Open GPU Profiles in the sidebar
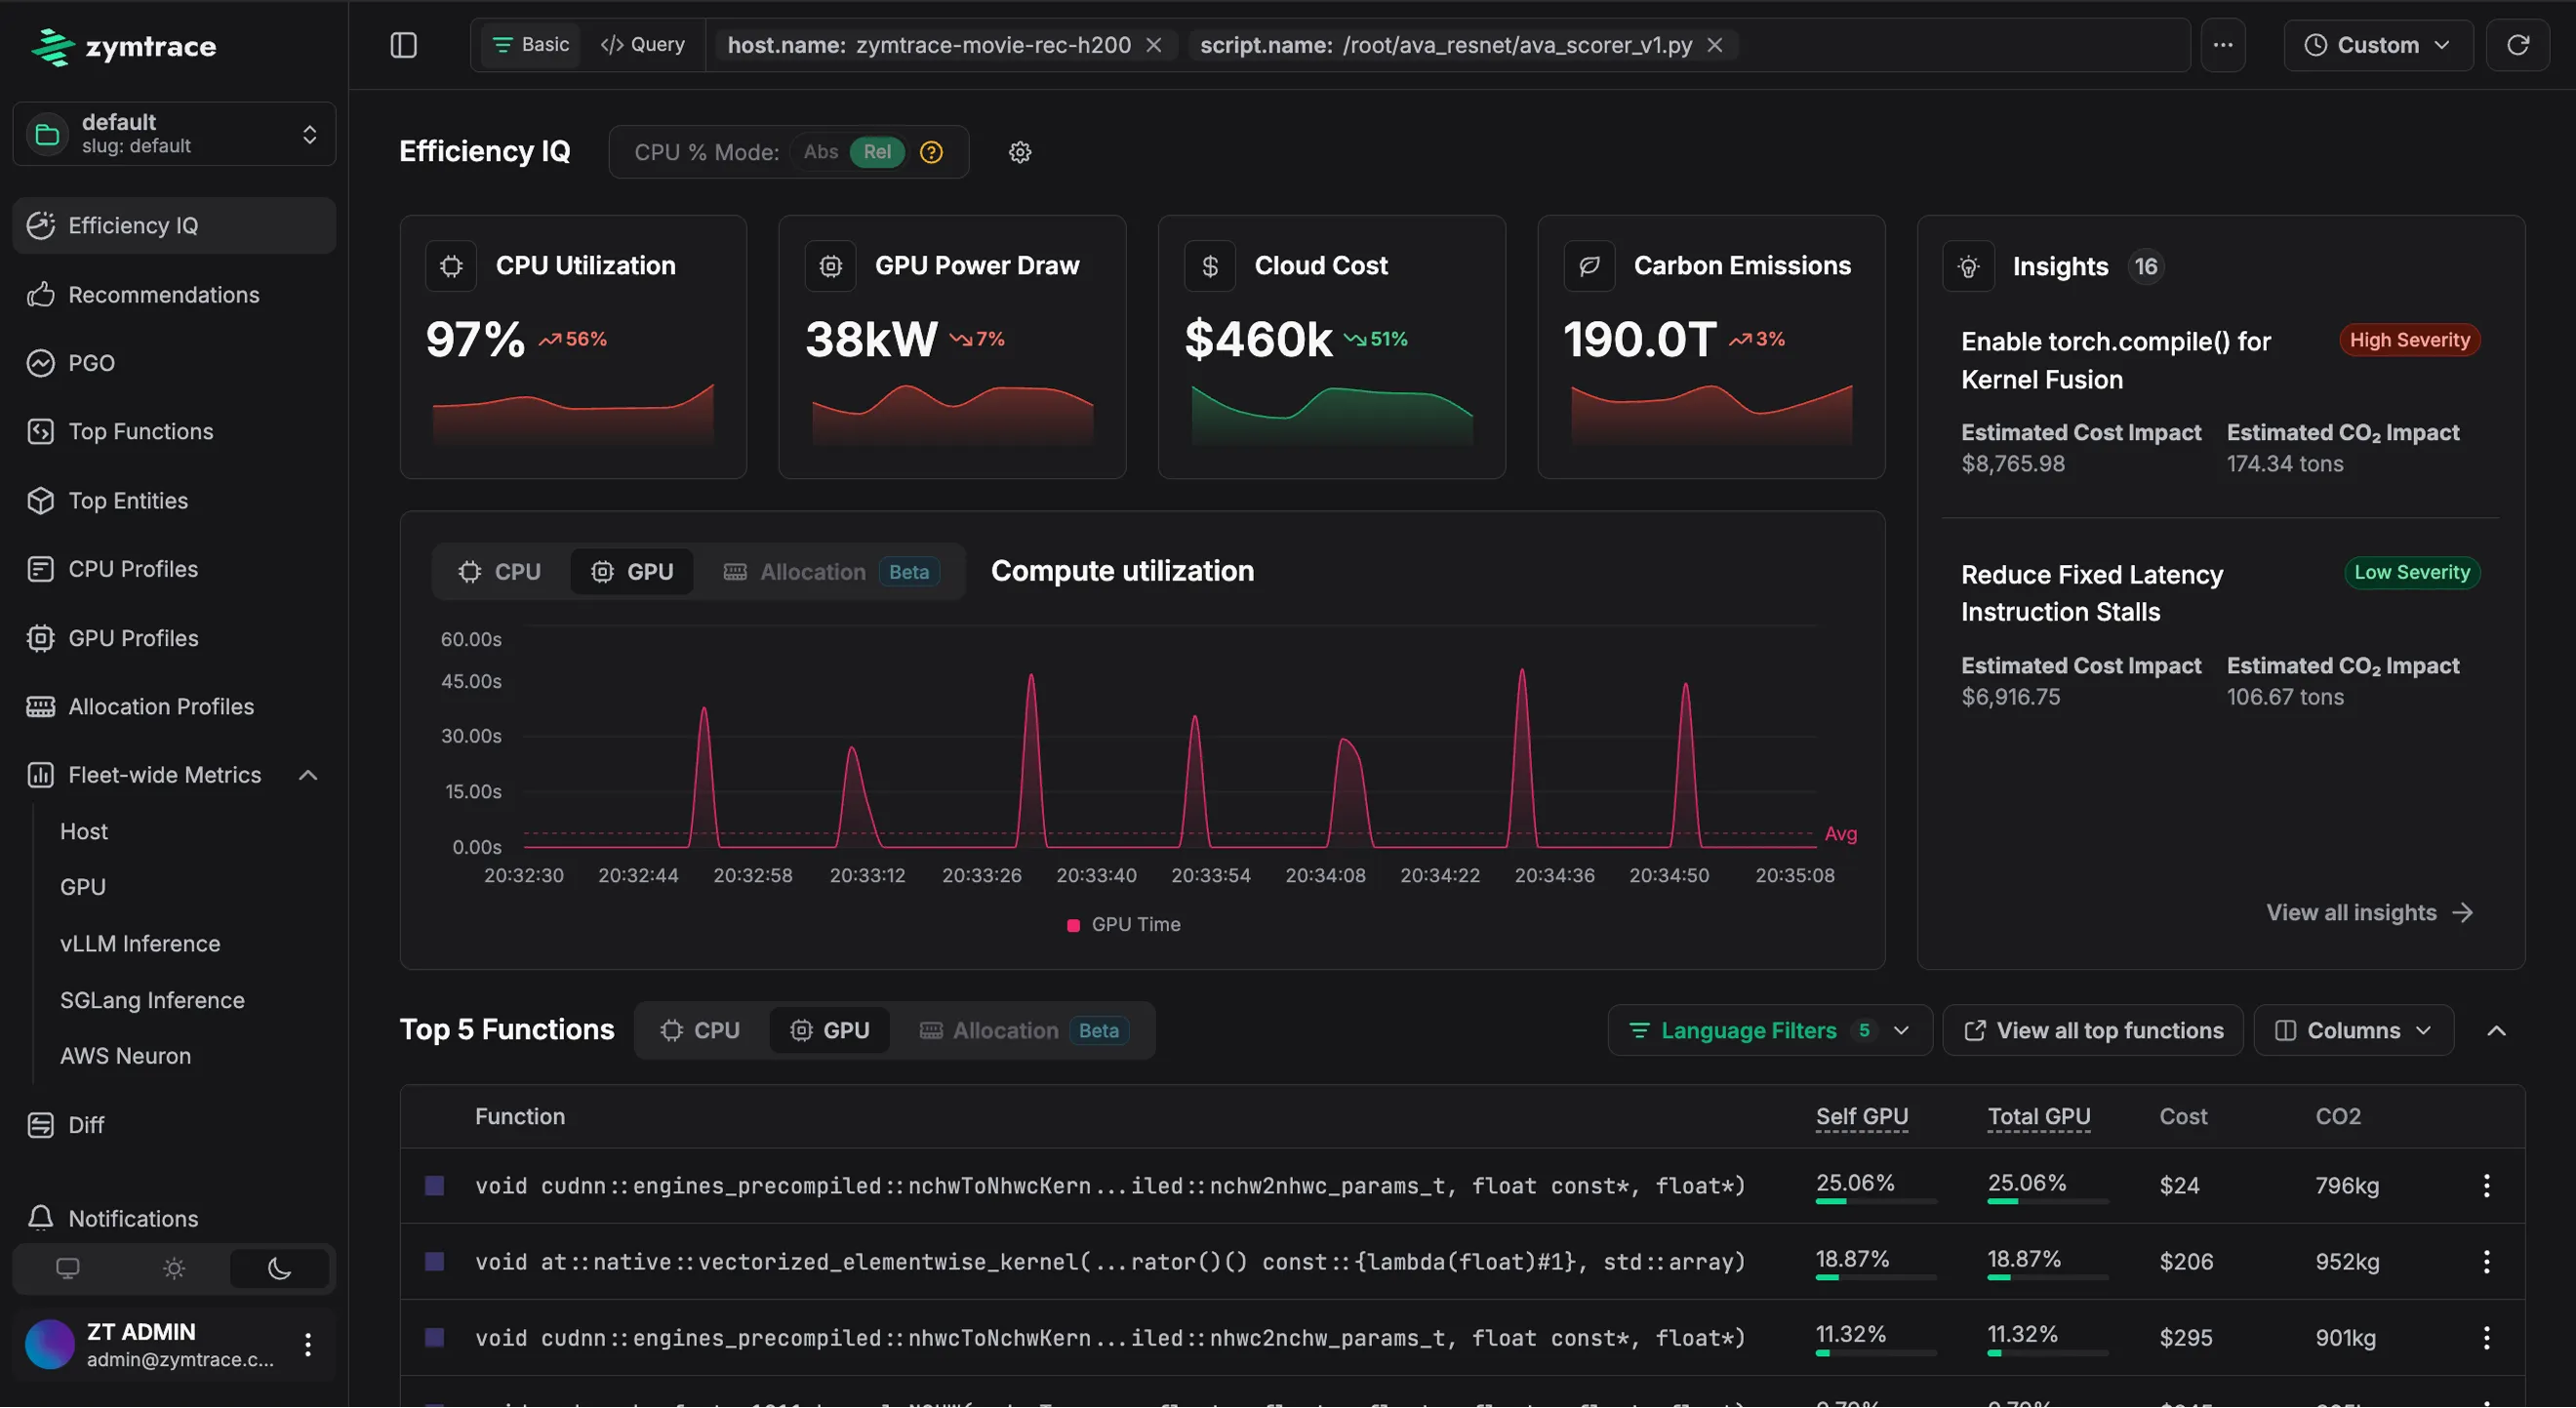 click(133, 638)
